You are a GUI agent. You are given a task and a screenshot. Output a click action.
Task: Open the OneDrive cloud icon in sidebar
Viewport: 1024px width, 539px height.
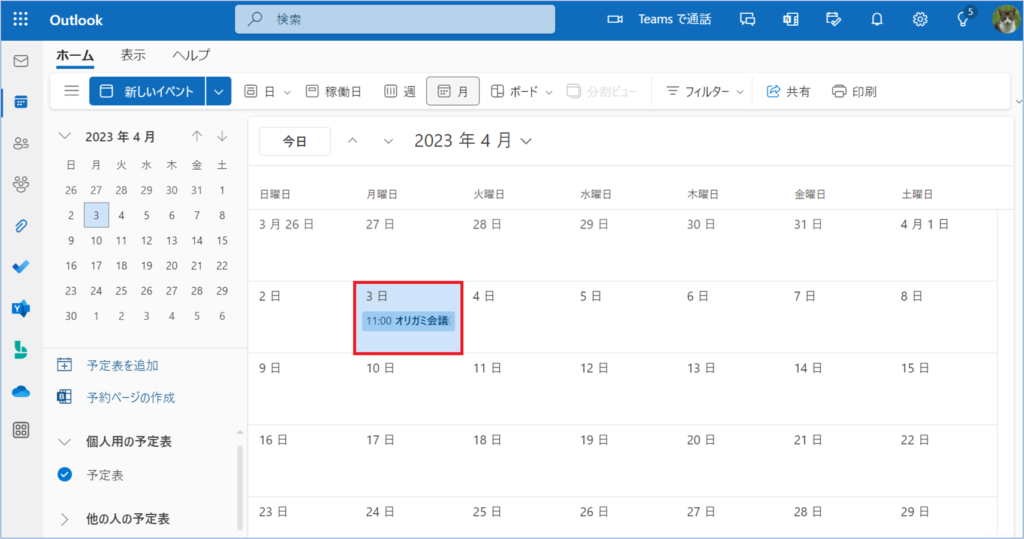pos(20,391)
